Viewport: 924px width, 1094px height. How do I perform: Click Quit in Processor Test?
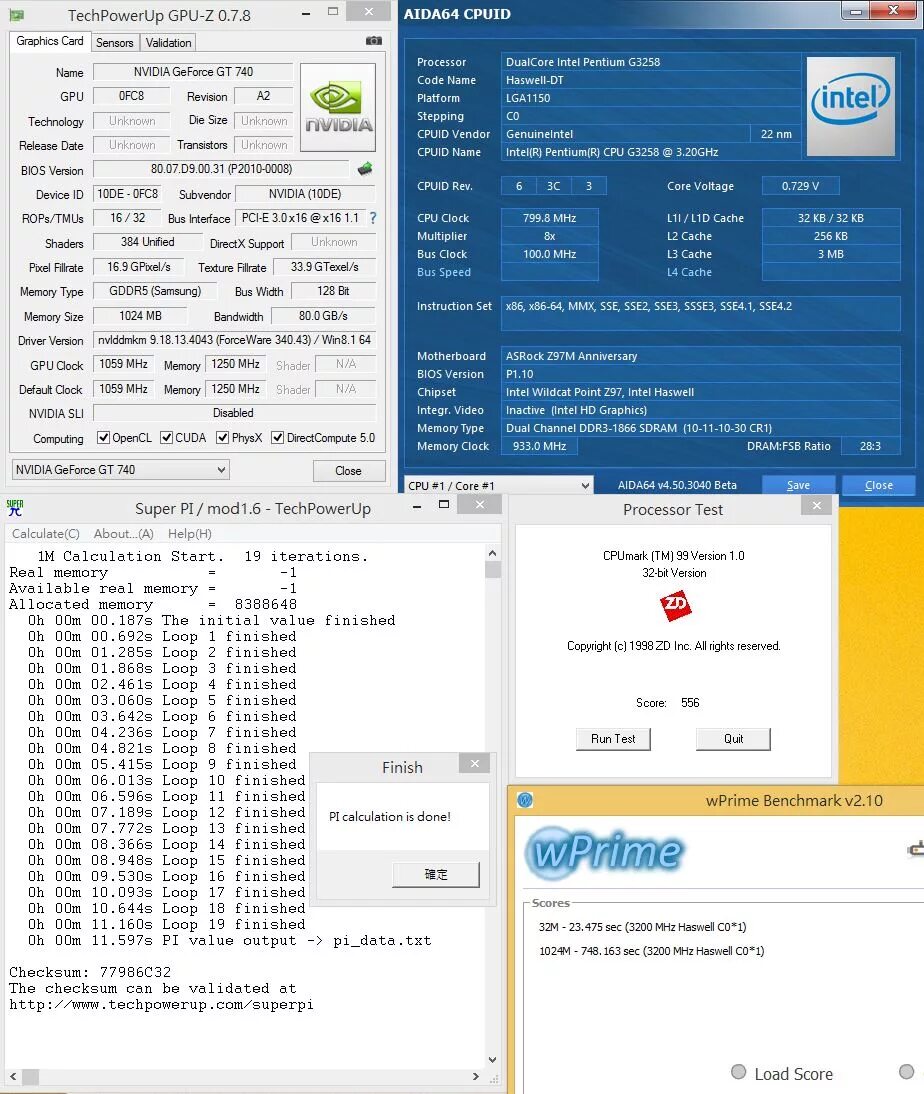pos(733,739)
